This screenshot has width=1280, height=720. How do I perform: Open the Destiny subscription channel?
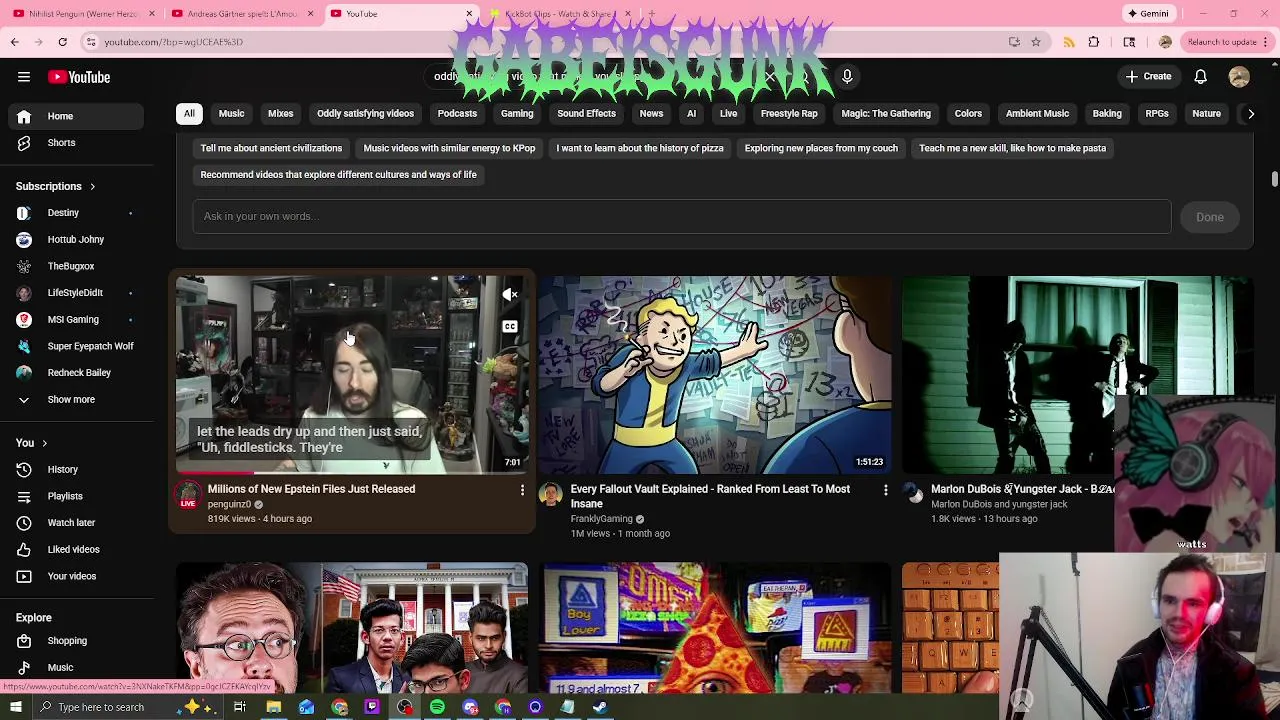77,213
